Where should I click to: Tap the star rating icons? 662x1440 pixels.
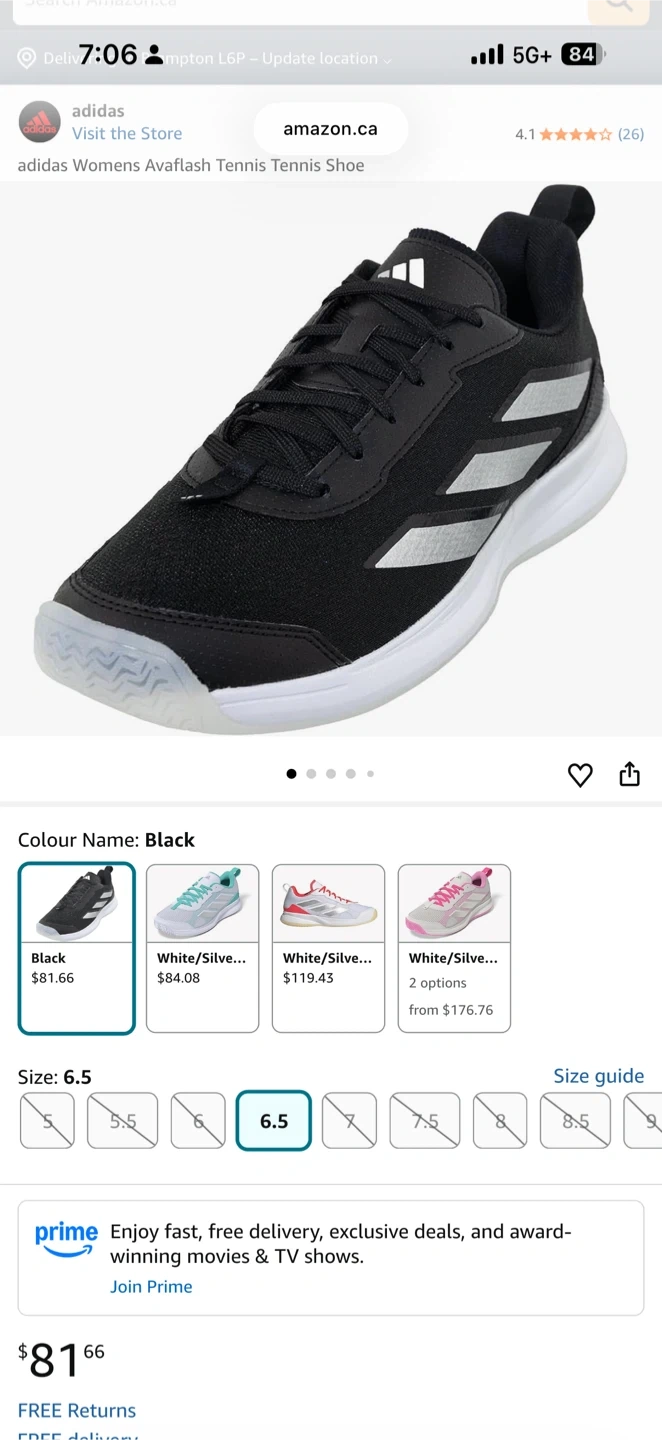tap(576, 134)
